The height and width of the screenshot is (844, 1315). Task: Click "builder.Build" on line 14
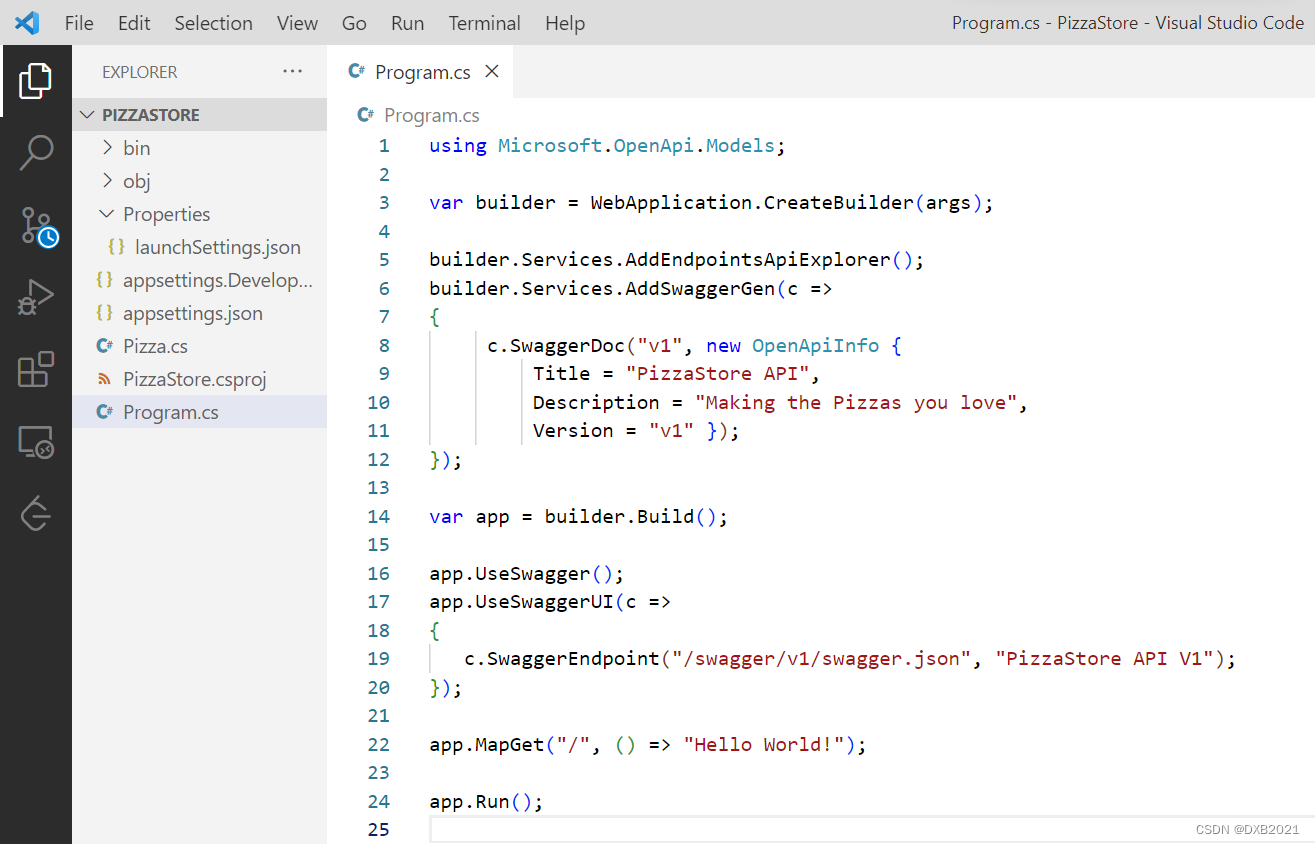(618, 517)
